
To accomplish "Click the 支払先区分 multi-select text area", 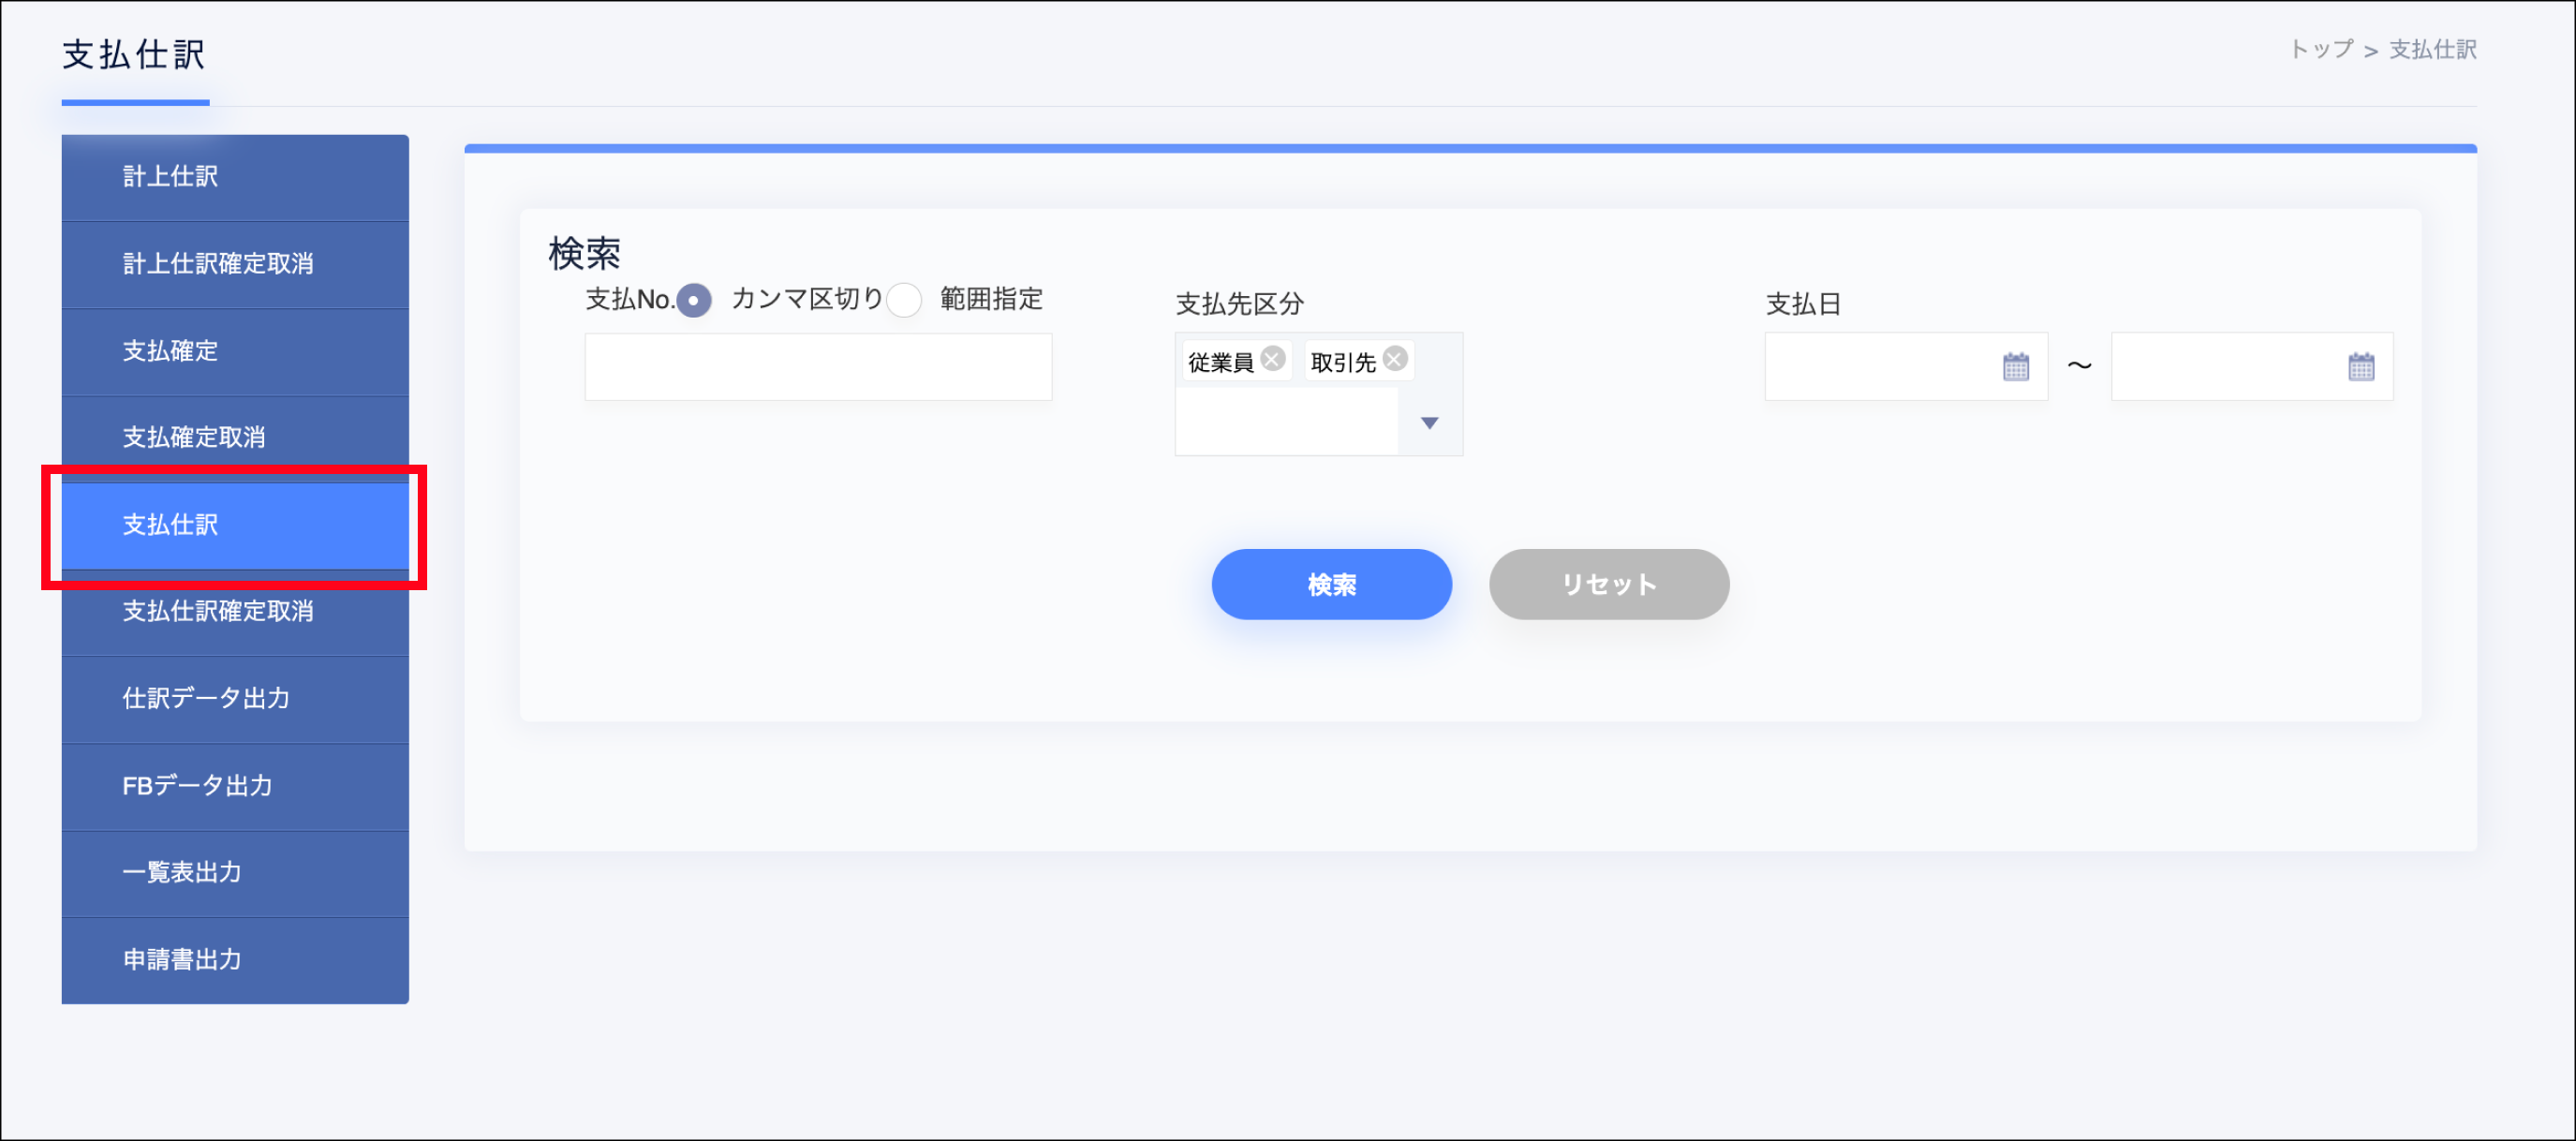I will coord(1286,422).
